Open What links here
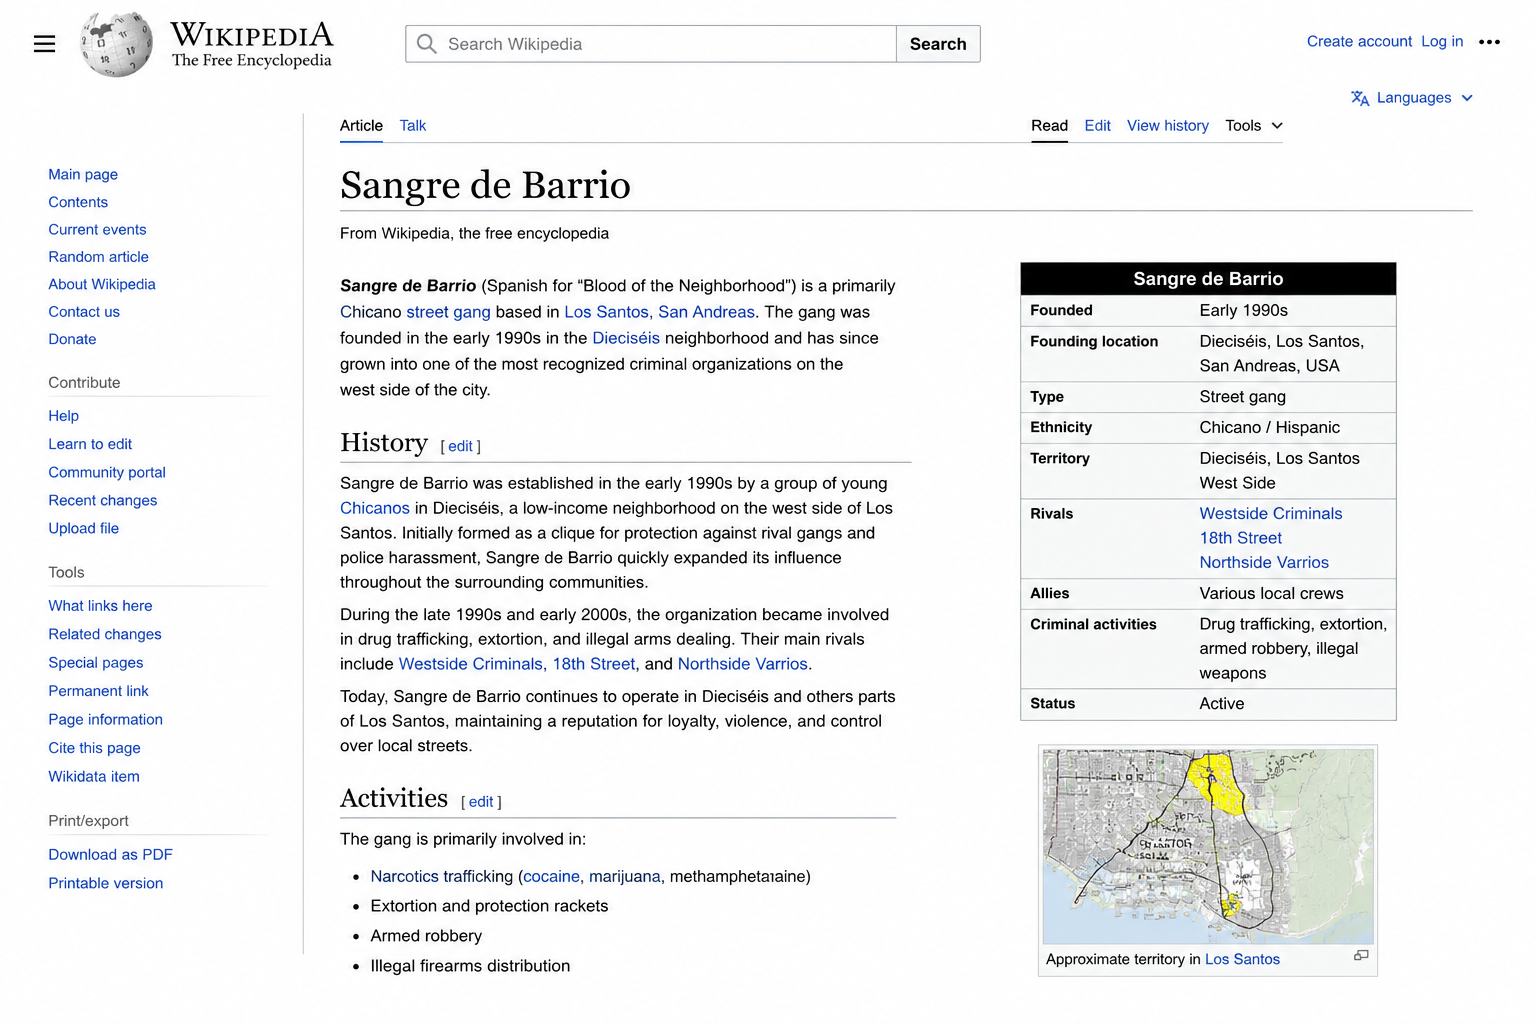The image size is (1536, 1024). click(100, 606)
